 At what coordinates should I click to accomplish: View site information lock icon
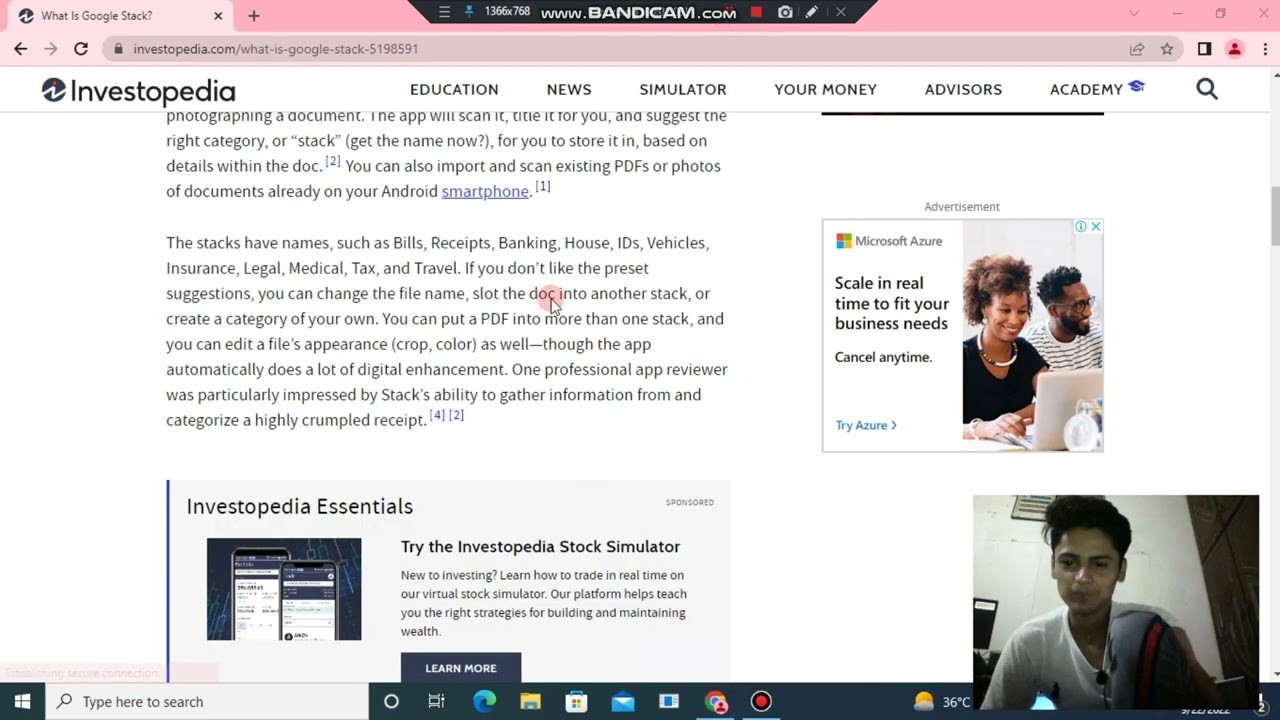point(118,48)
